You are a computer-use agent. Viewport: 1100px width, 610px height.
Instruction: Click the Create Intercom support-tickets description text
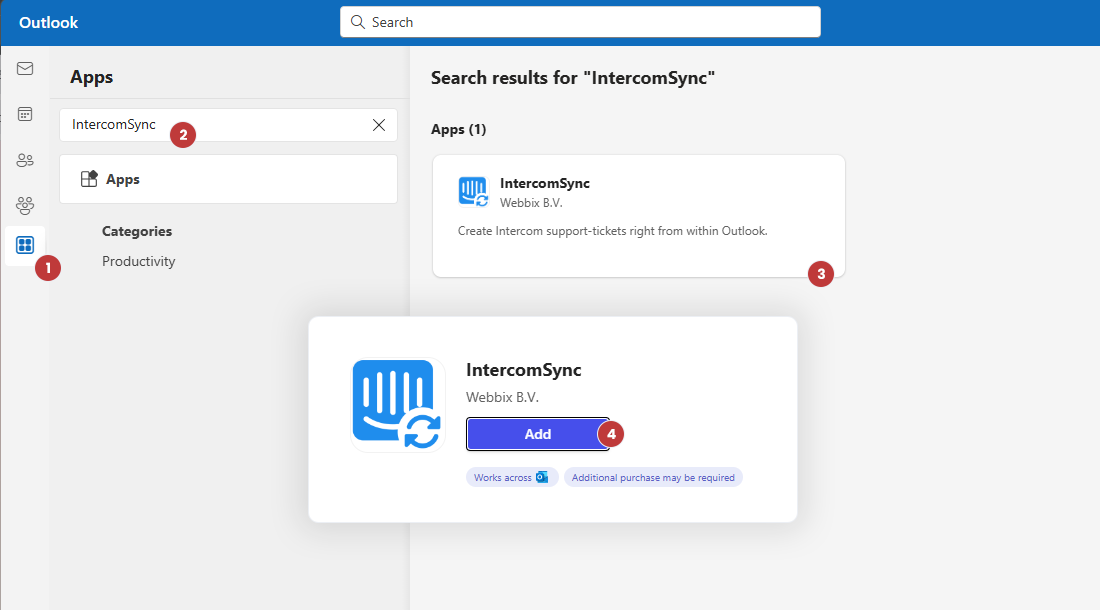pyautogui.click(x=612, y=231)
